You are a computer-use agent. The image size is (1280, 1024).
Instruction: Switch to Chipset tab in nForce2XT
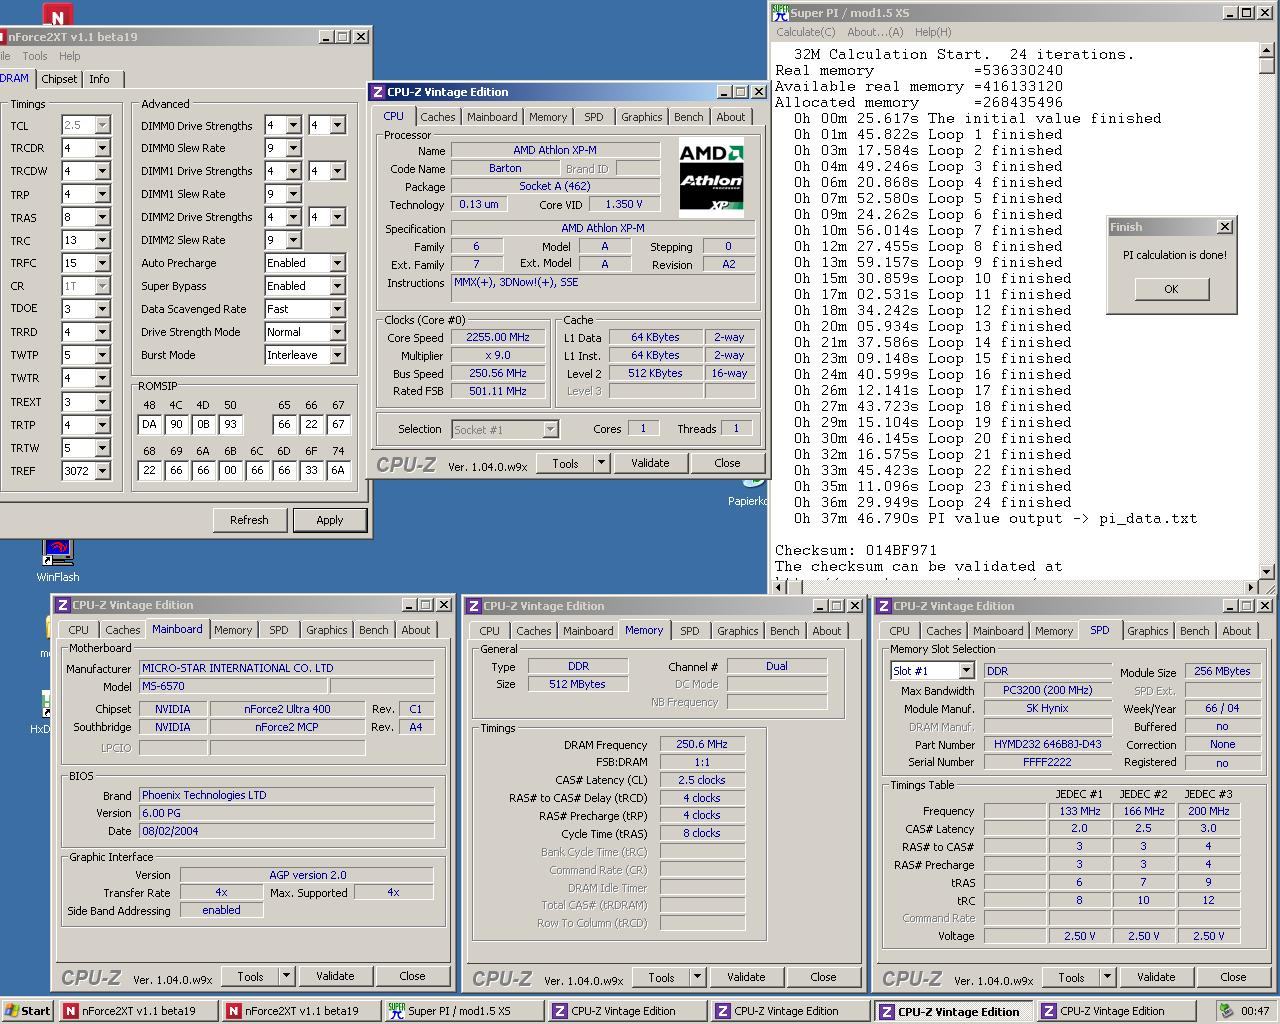tap(59, 79)
